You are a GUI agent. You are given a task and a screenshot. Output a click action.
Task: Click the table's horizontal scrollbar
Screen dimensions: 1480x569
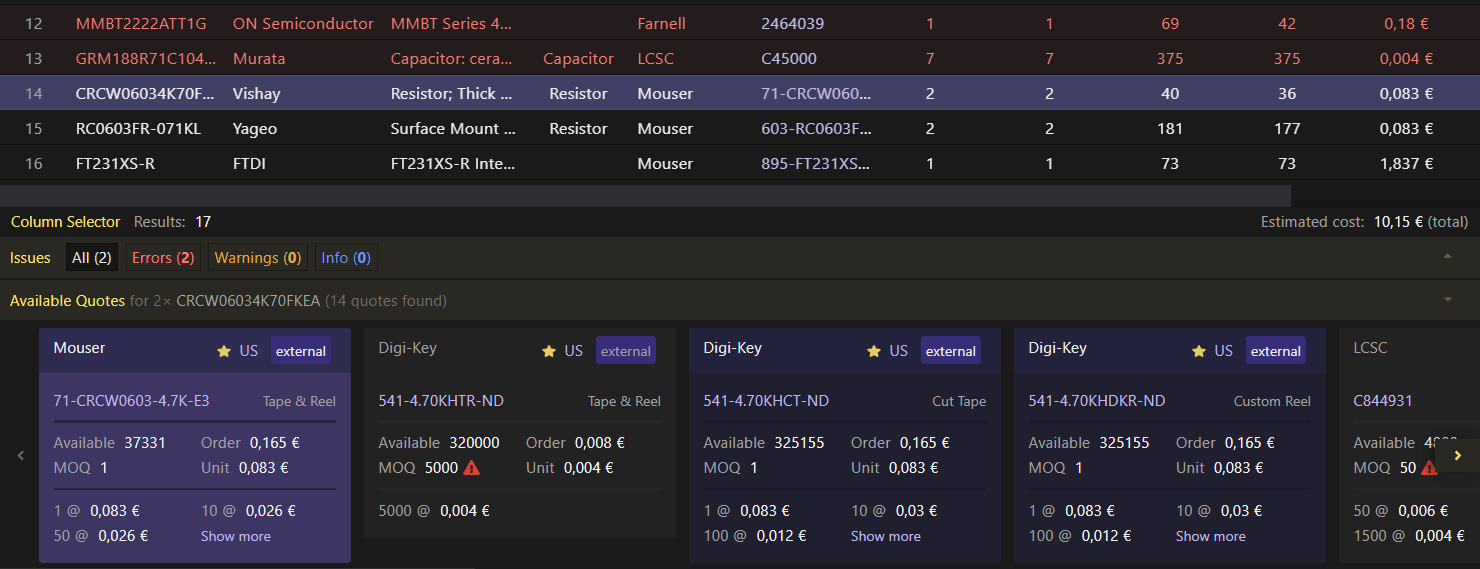(x=645, y=195)
